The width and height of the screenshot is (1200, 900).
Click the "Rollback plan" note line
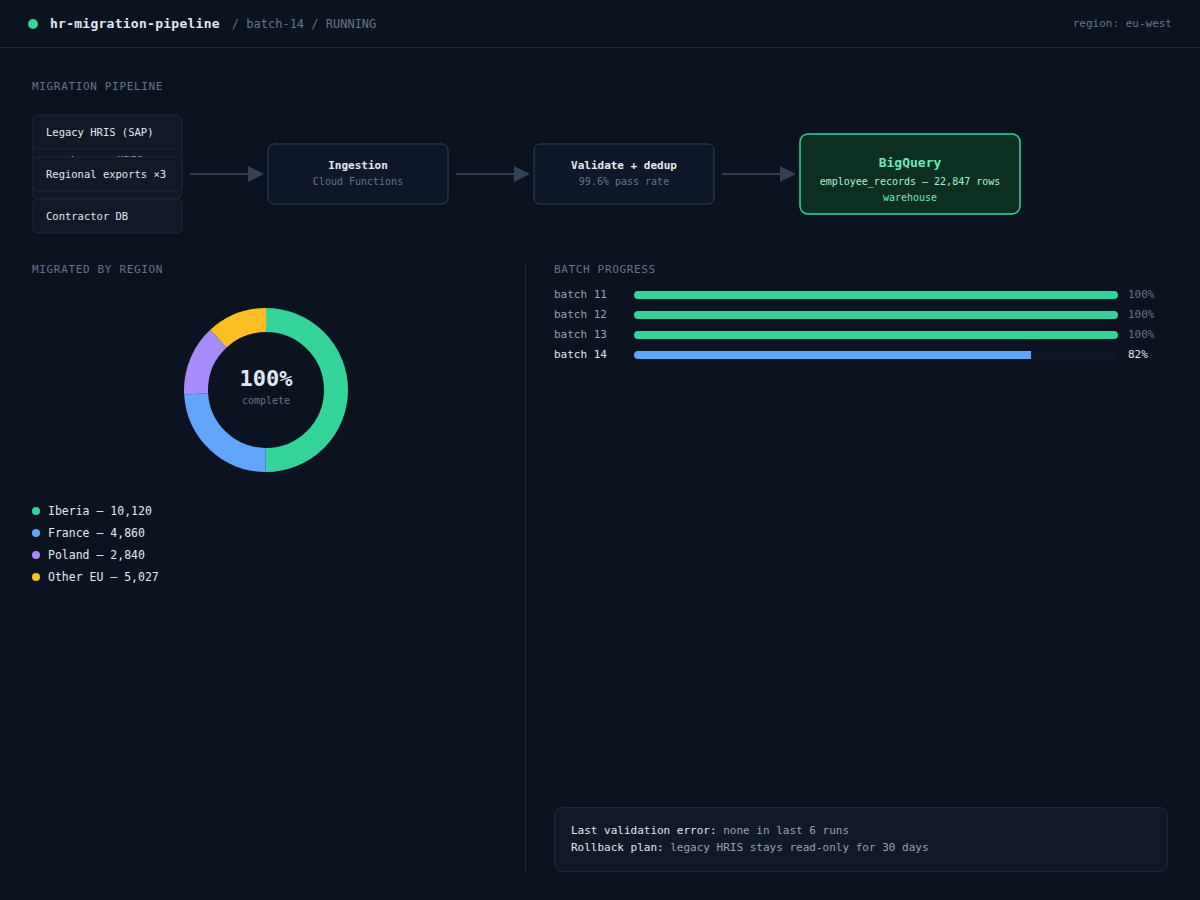750,848
